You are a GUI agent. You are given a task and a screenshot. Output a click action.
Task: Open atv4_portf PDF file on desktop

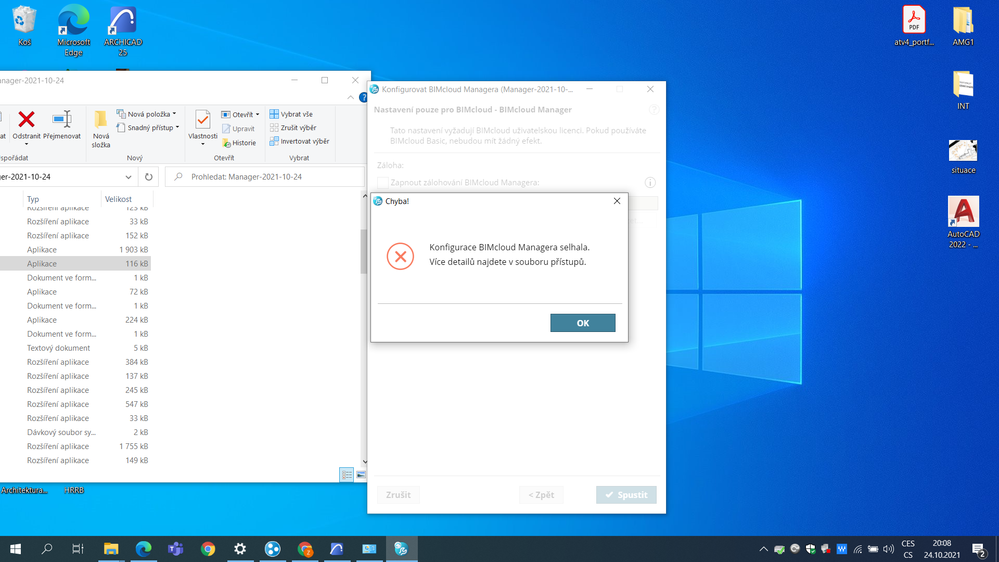coord(914,25)
